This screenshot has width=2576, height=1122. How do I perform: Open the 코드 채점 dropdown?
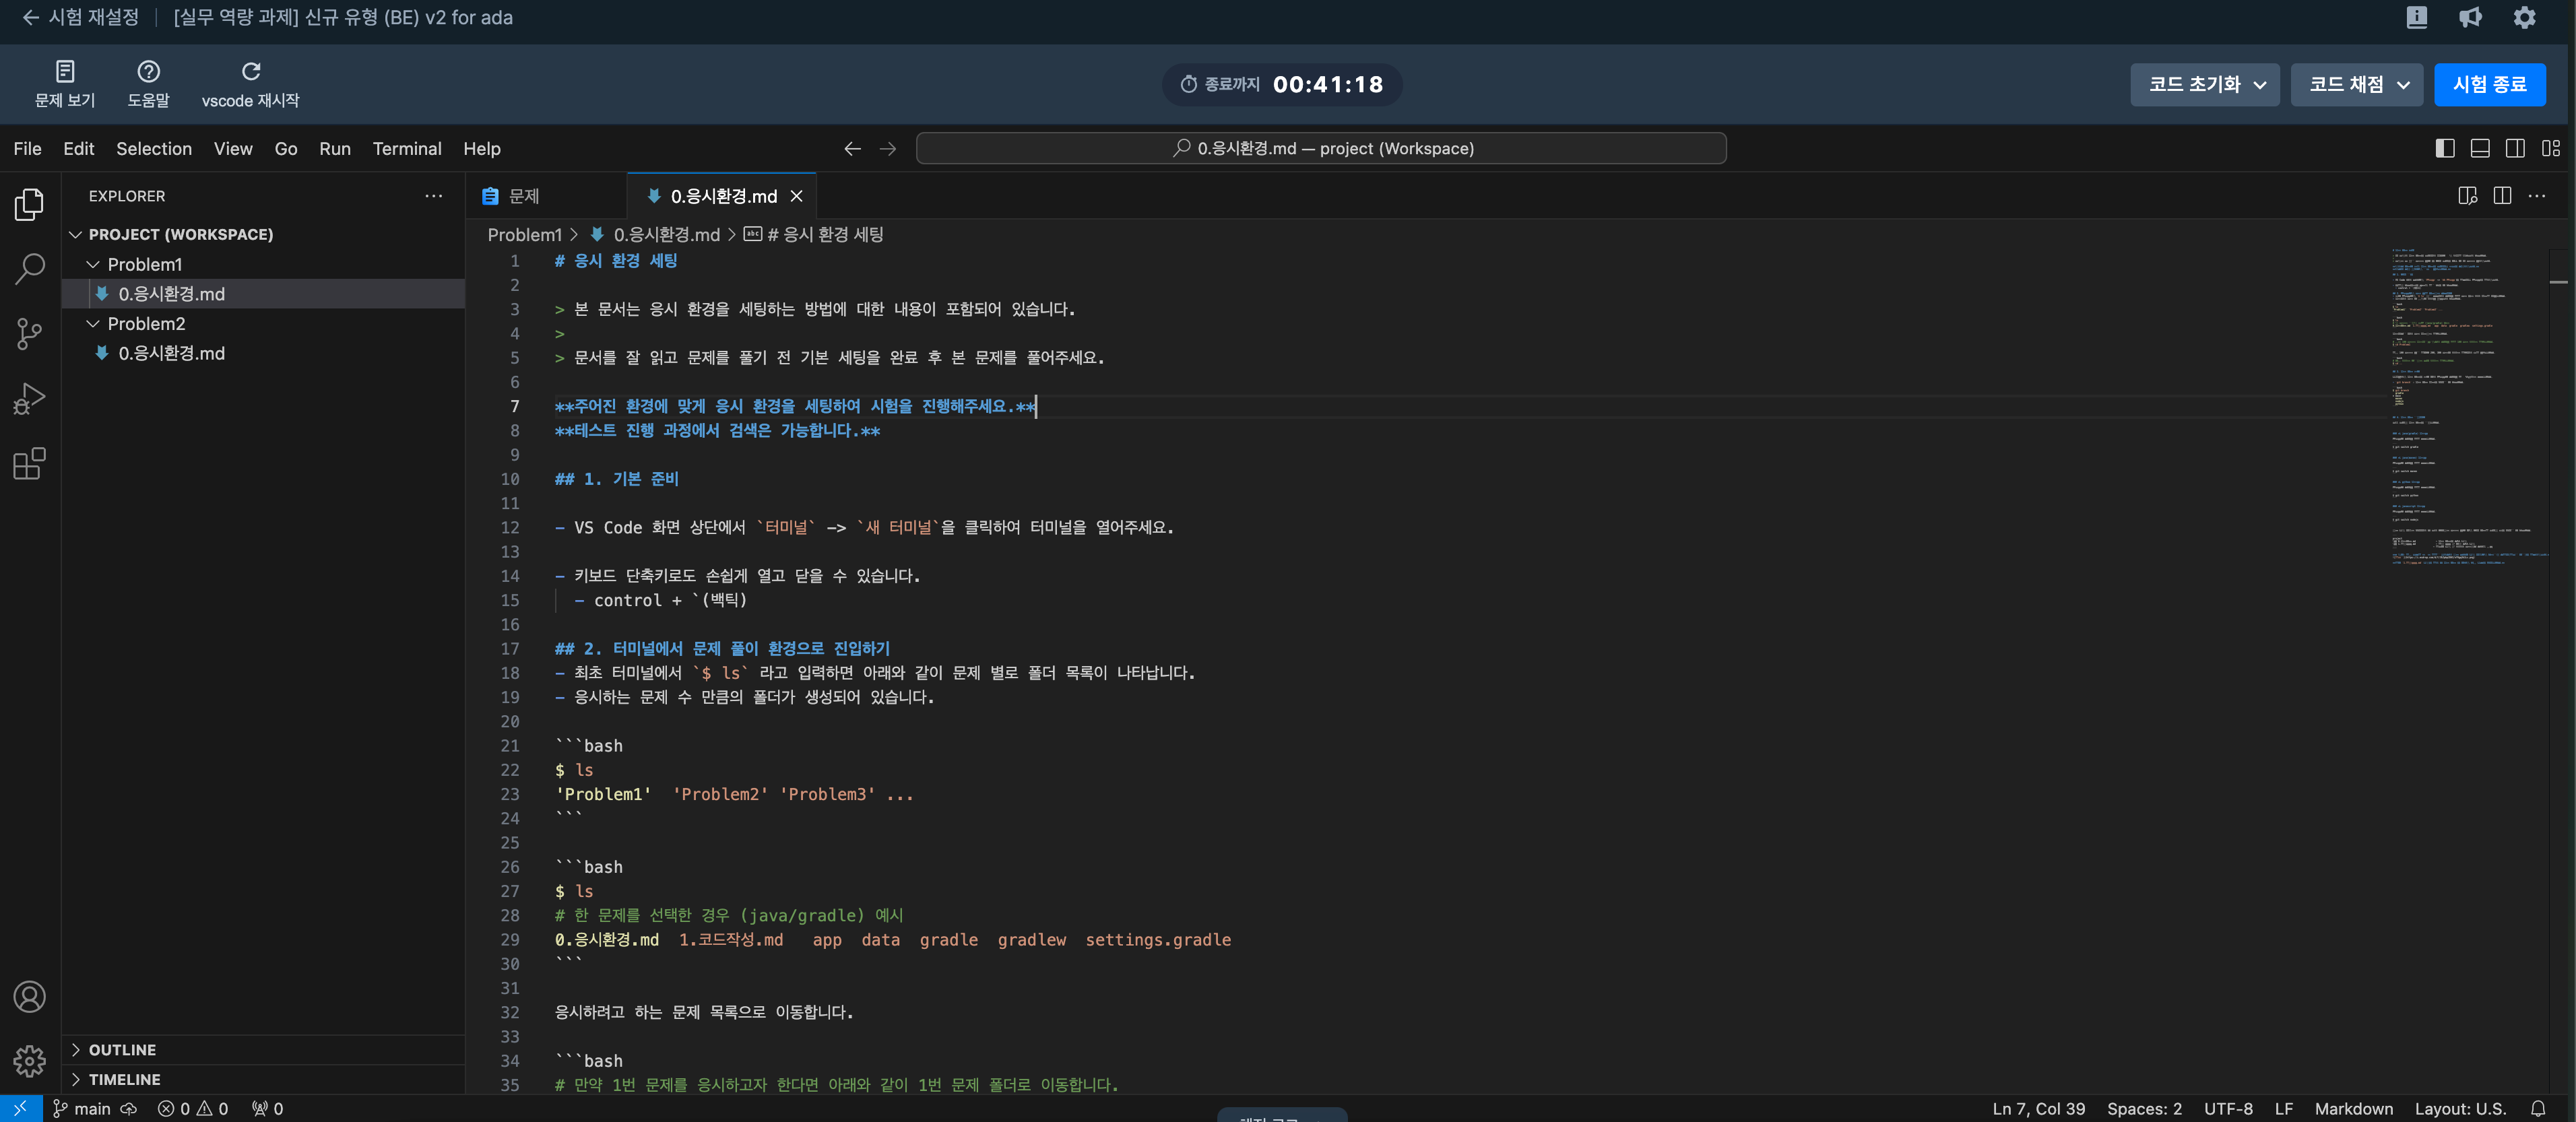click(2357, 84)
